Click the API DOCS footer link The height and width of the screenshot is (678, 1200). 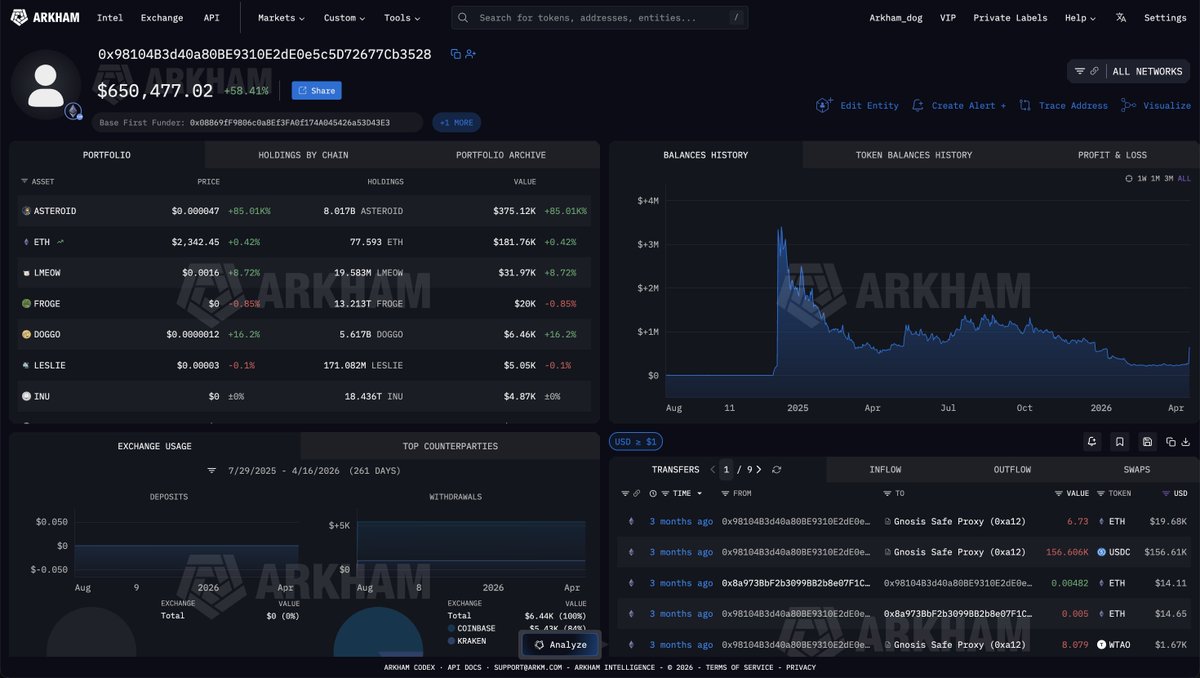click(x=464, y=667)
